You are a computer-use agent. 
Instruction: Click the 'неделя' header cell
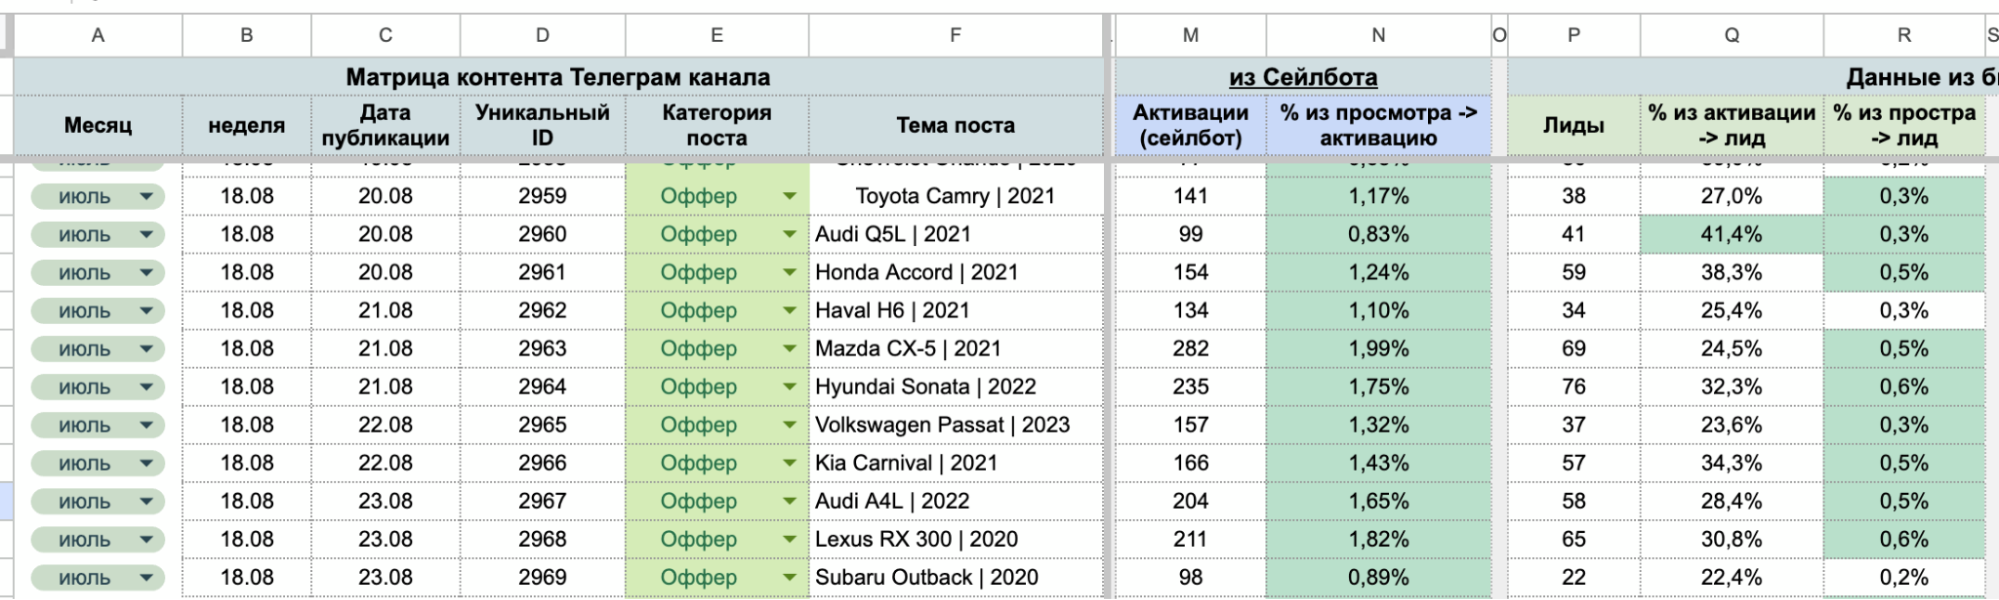pyautogui.click(x=247, y=125)
